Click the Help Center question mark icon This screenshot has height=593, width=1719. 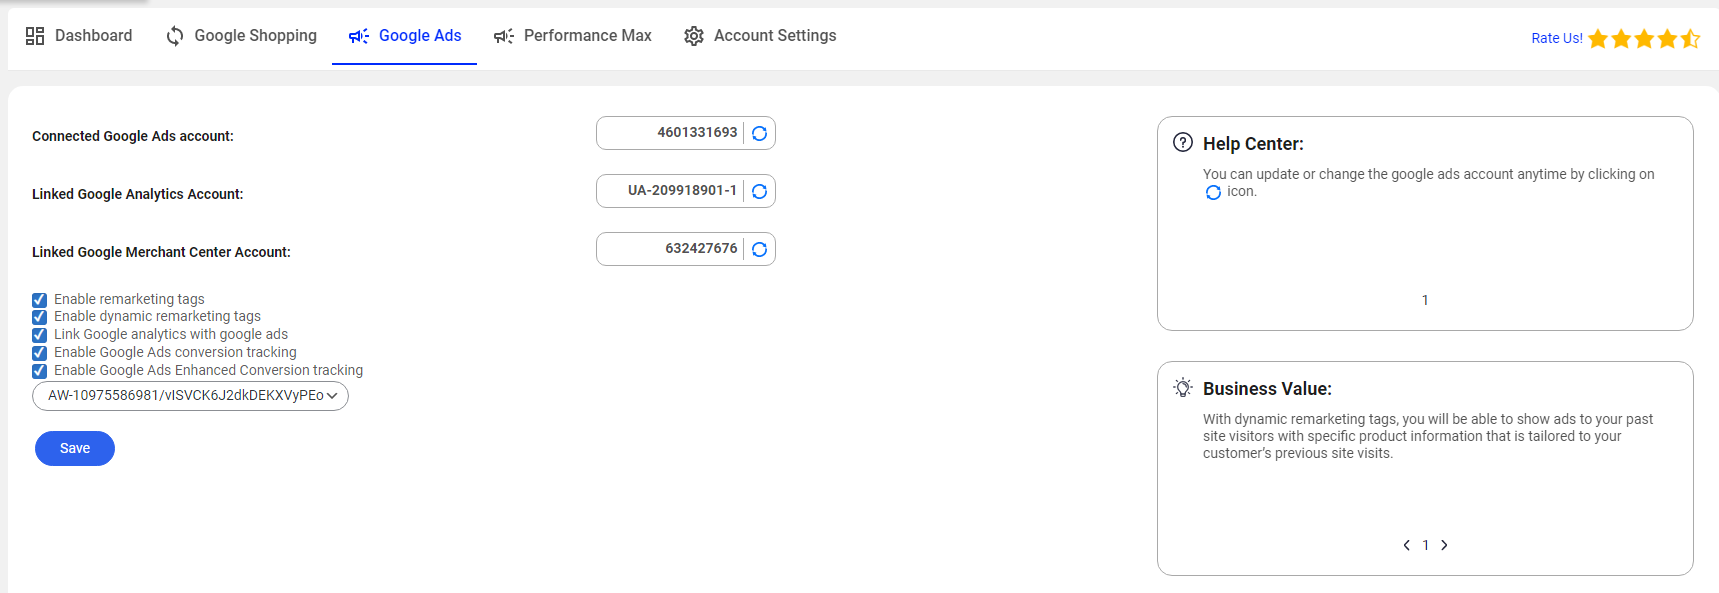click(x=1183, y=142)
